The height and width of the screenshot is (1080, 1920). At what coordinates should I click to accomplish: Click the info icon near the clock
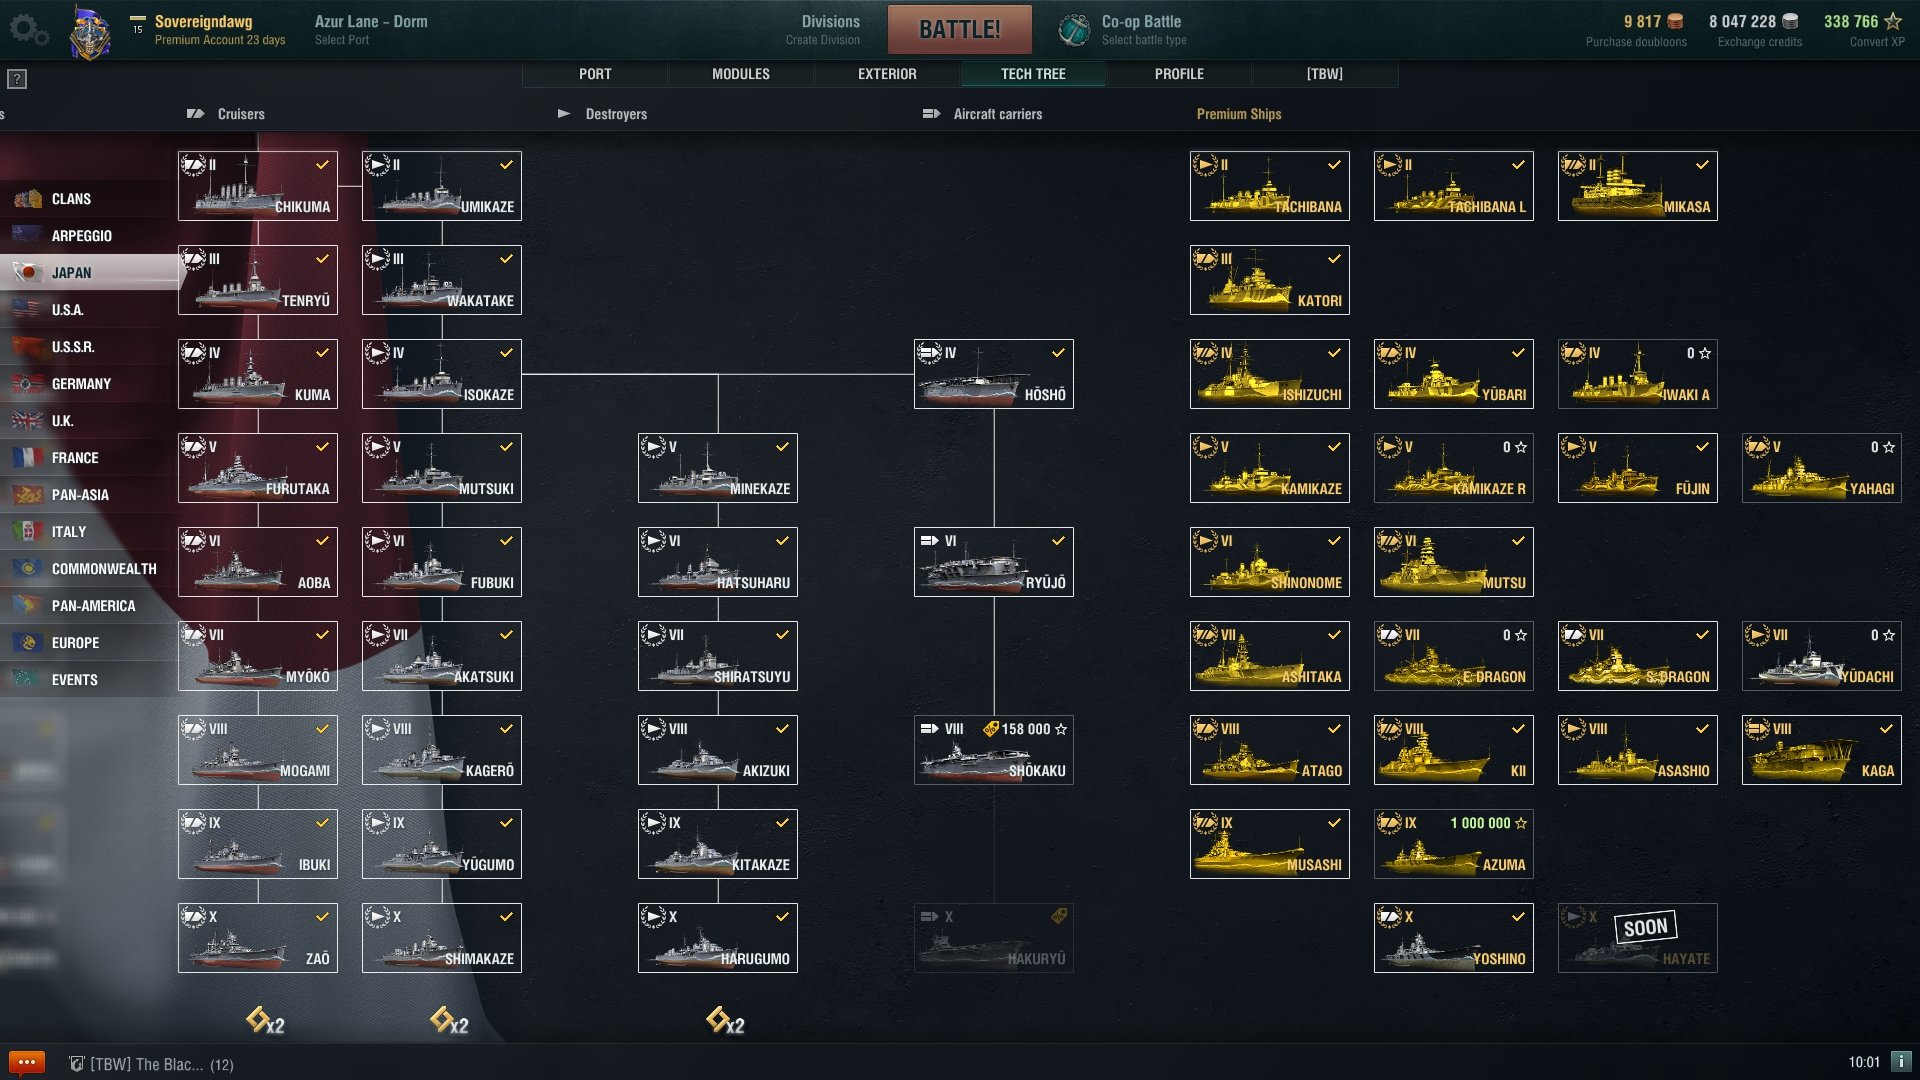(1901, 1061)
